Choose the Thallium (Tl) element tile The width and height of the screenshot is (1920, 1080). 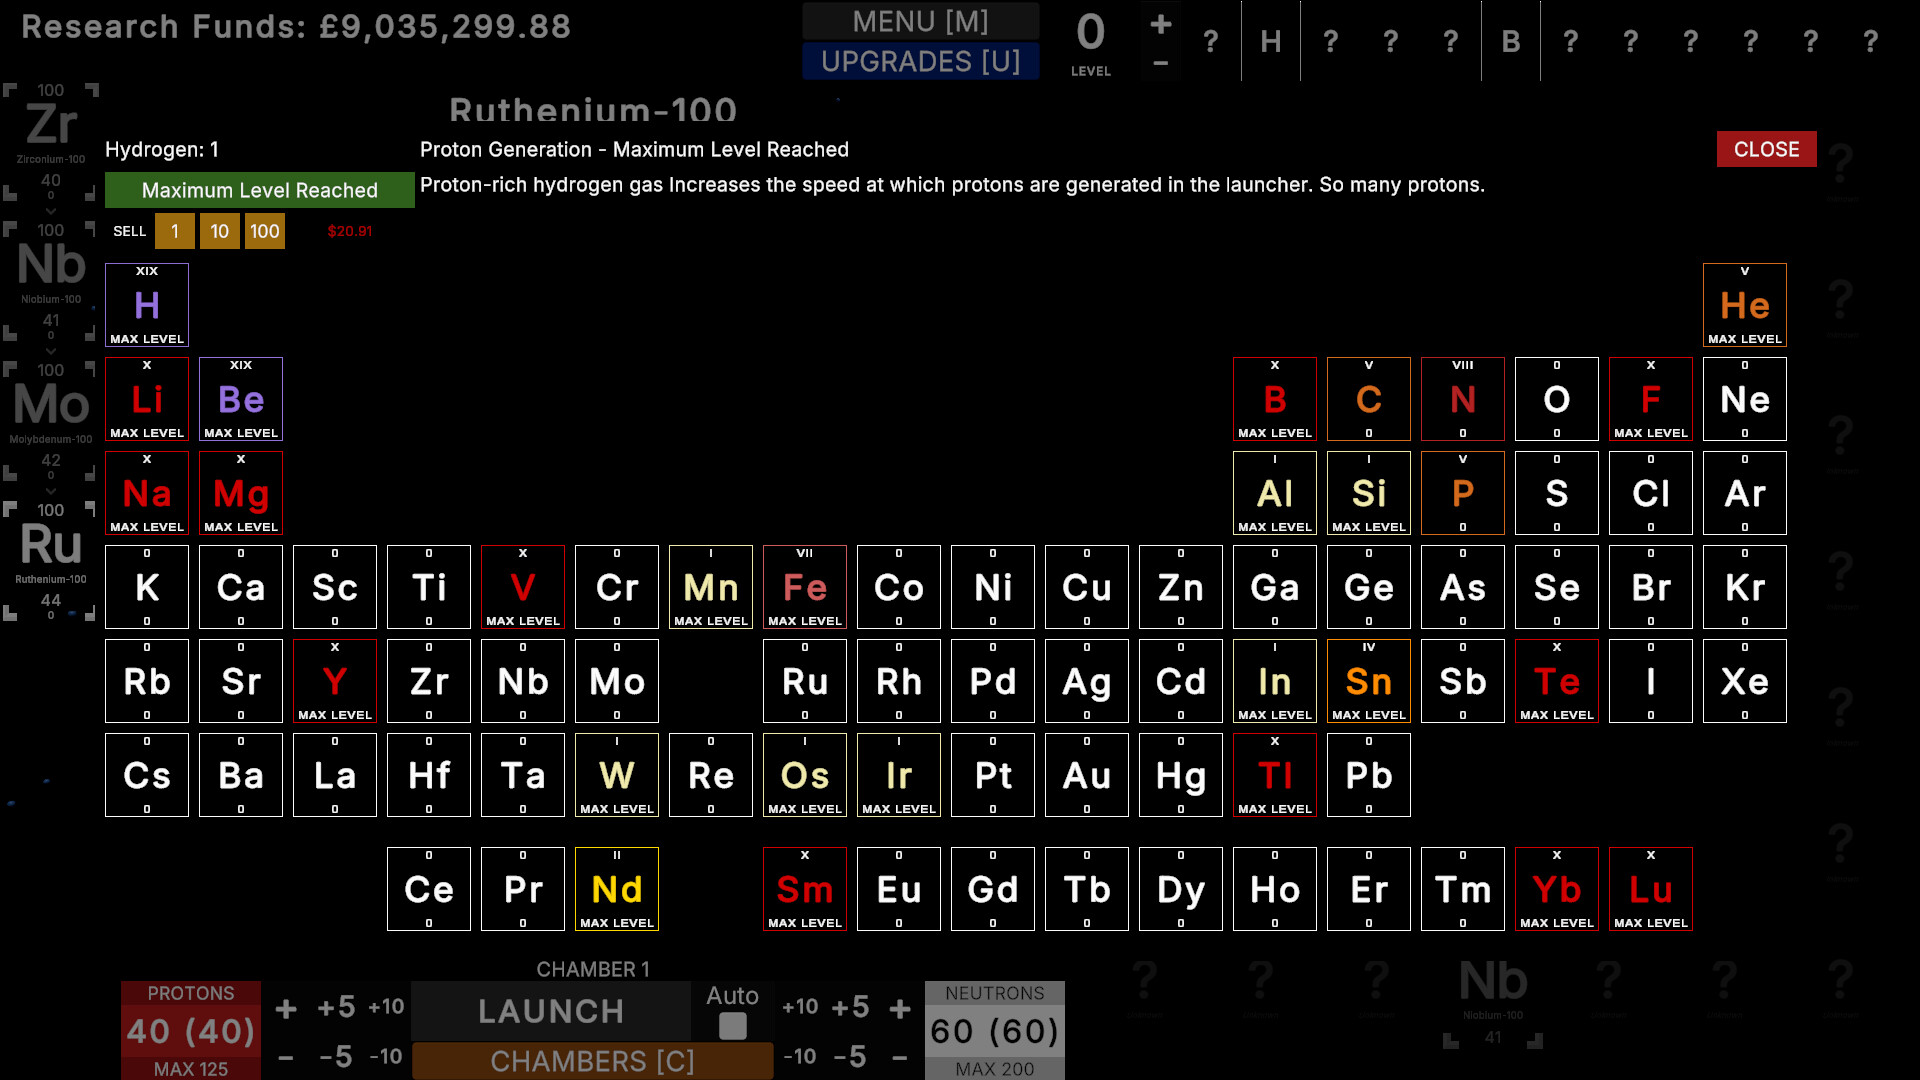coord(1274,775)
